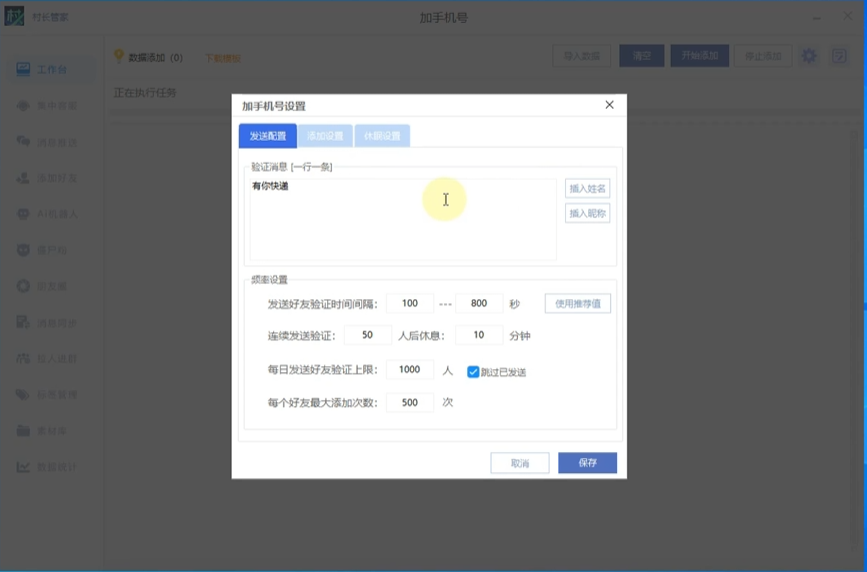867x572 pixels.
Task: Open AI机器人 in the sidebar
Action: 46,214
